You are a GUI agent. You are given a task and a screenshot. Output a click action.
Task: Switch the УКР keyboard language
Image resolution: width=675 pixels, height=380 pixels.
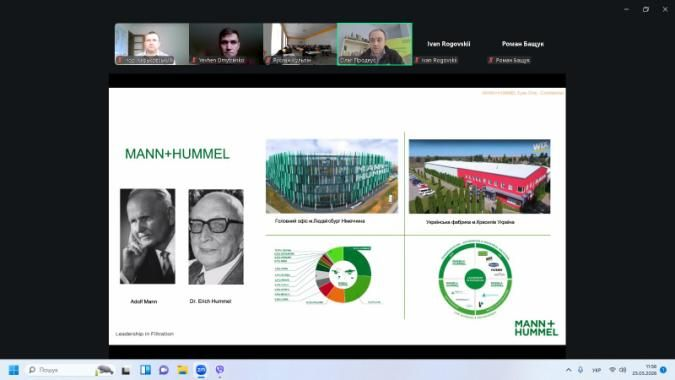[x=596, y=370]
